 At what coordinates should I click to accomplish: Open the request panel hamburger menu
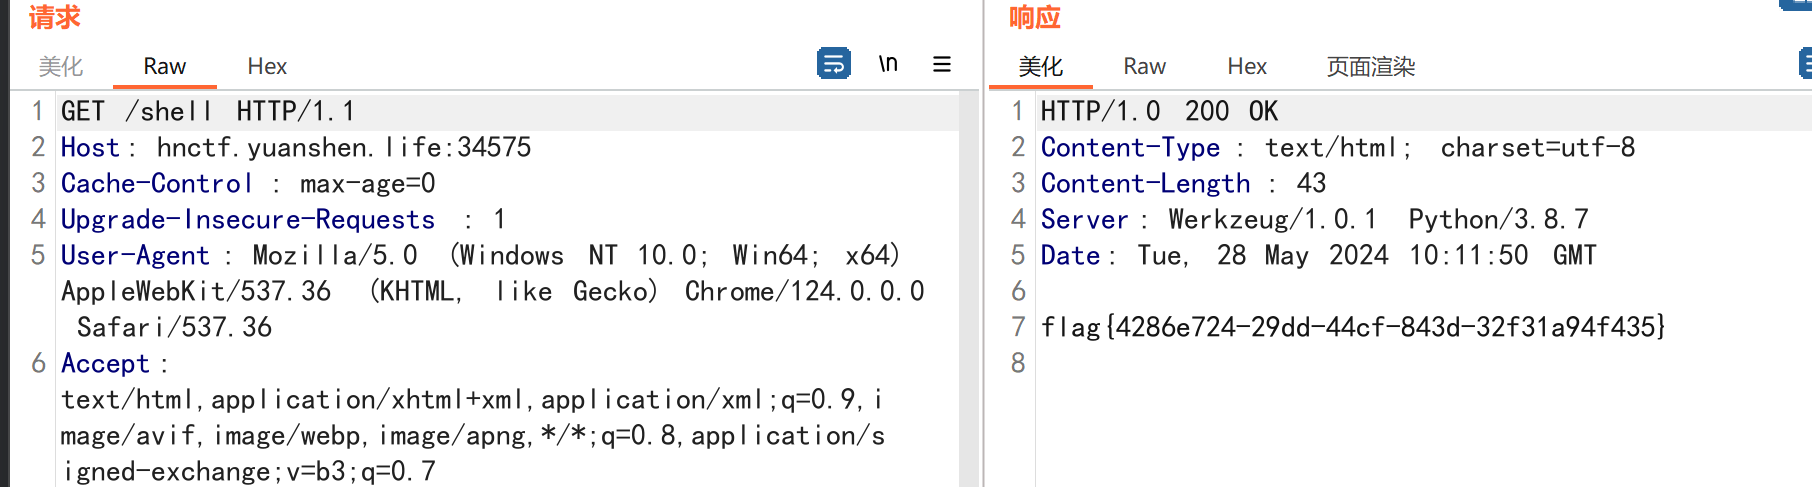click(x=941, y=64)
